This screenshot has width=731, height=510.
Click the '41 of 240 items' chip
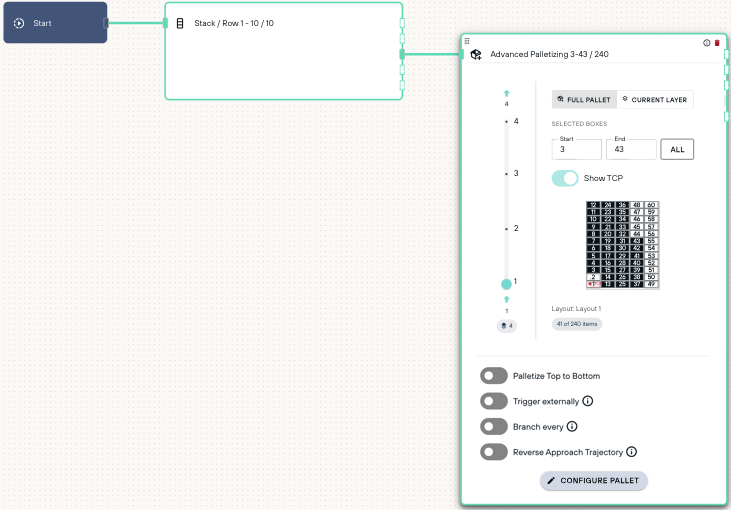pyautogui.click(x=577, y=324)
